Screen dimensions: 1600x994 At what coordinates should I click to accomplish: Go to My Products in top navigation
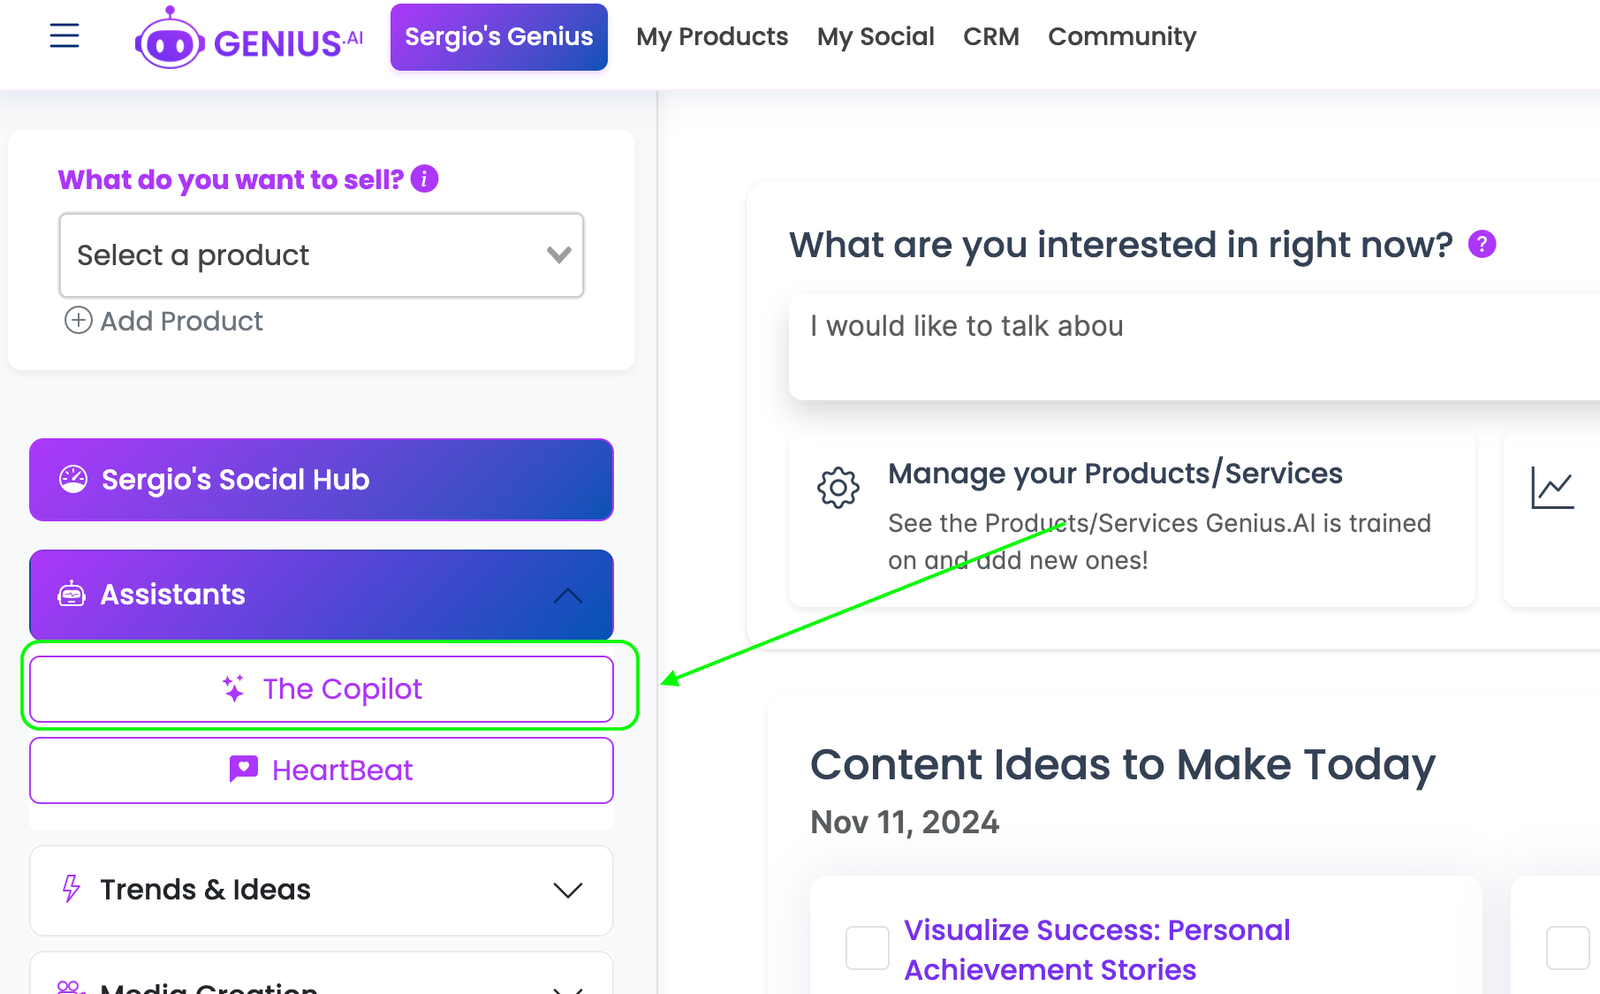(x=712, y=37)
